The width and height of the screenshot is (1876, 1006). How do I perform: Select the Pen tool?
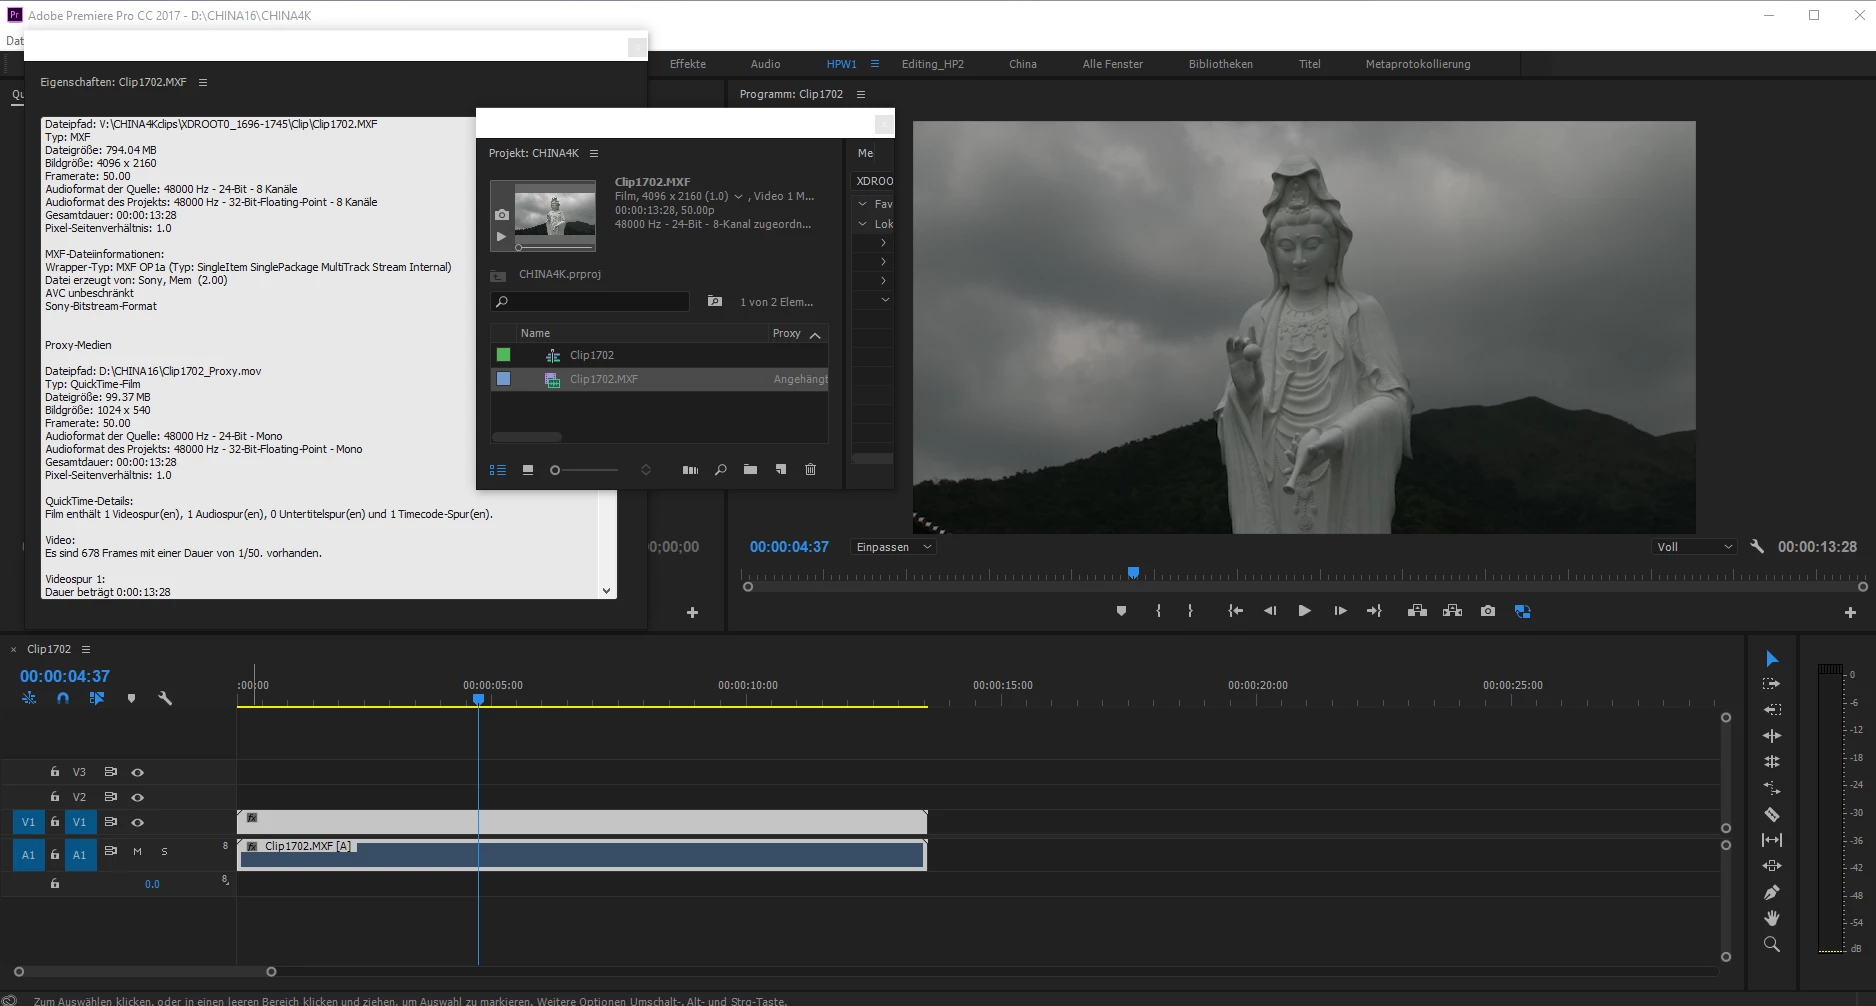pyautogui.click(x=1772, y=892)
